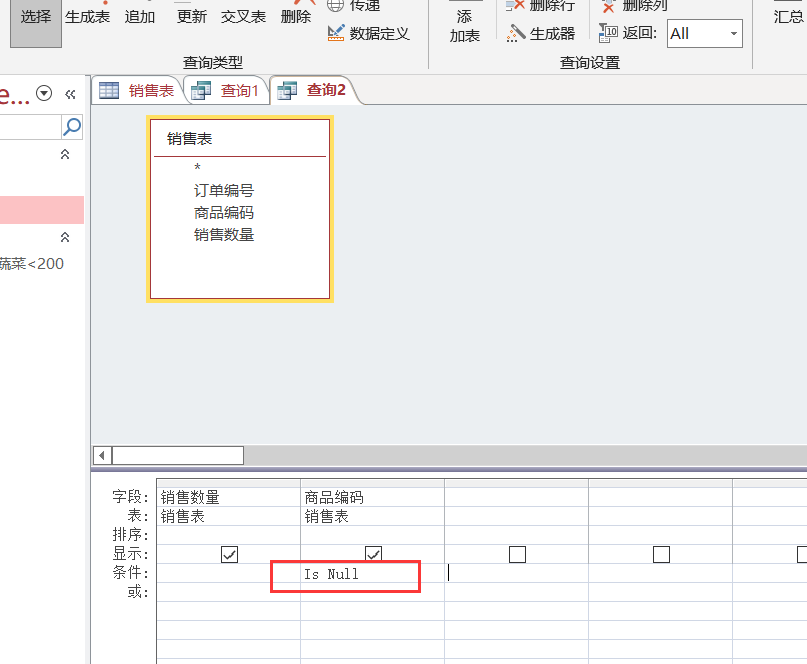The width and height of the screenshot is (807, 664).
Task: Check 显示 box in third grid column
Action: 517,554
